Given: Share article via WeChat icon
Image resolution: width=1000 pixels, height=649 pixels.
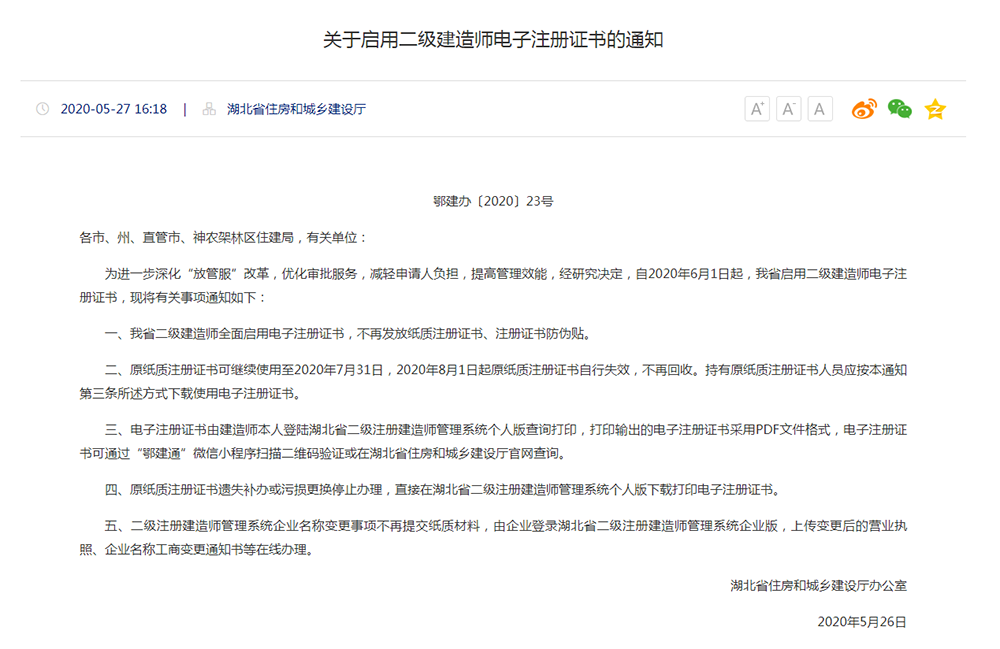Looking at the screenshot, I should 900,109.
